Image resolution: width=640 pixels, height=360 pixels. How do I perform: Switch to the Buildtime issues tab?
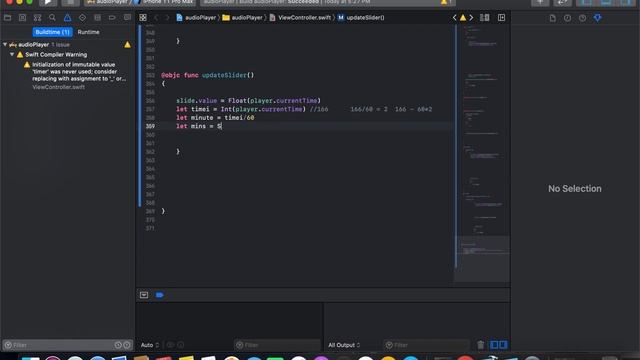point(52,32)
